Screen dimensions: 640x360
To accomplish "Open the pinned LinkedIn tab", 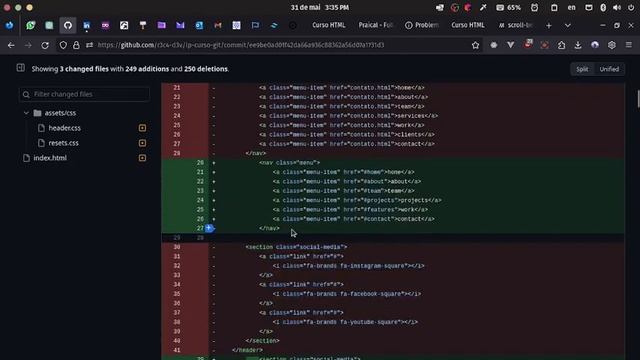I will pyautogui.click(x=87, y=25).
